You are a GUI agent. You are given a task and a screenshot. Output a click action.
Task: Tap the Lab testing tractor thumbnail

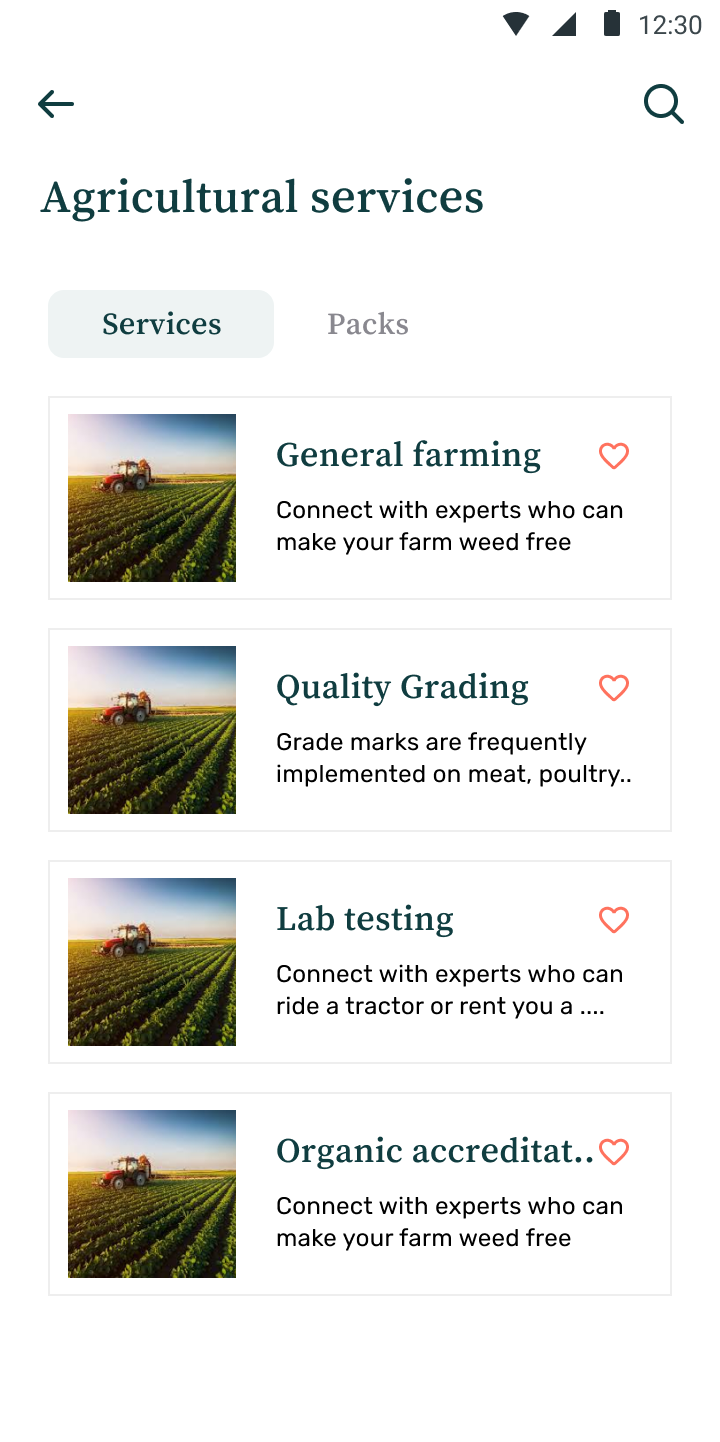pyautogui.click(x=152, y=962)
